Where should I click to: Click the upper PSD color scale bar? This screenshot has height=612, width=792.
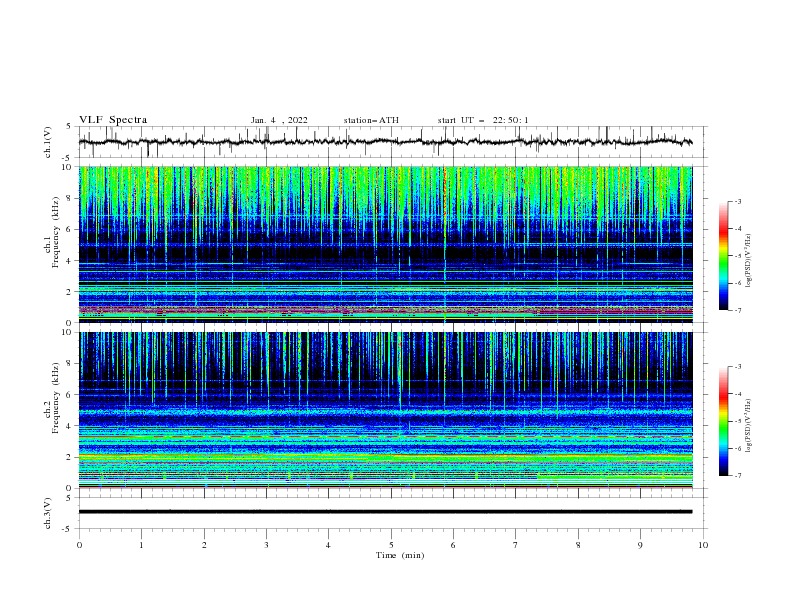point(724,256)
